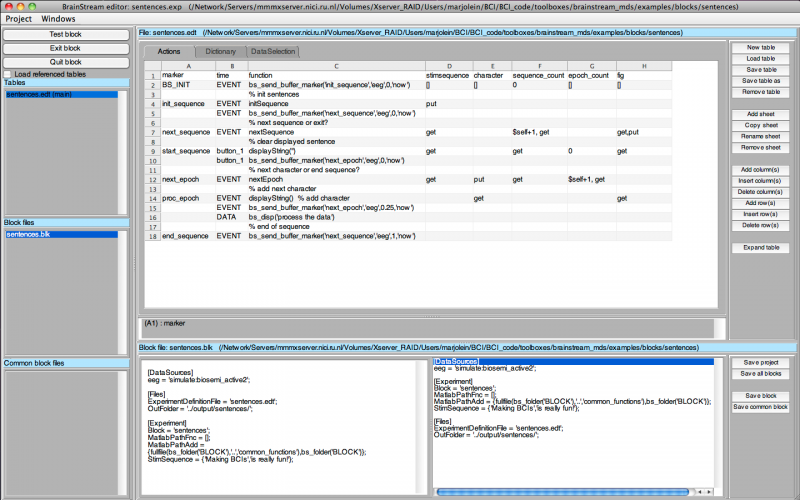Select column C header in the table
The image size is (800, 500).
[334, 66]
